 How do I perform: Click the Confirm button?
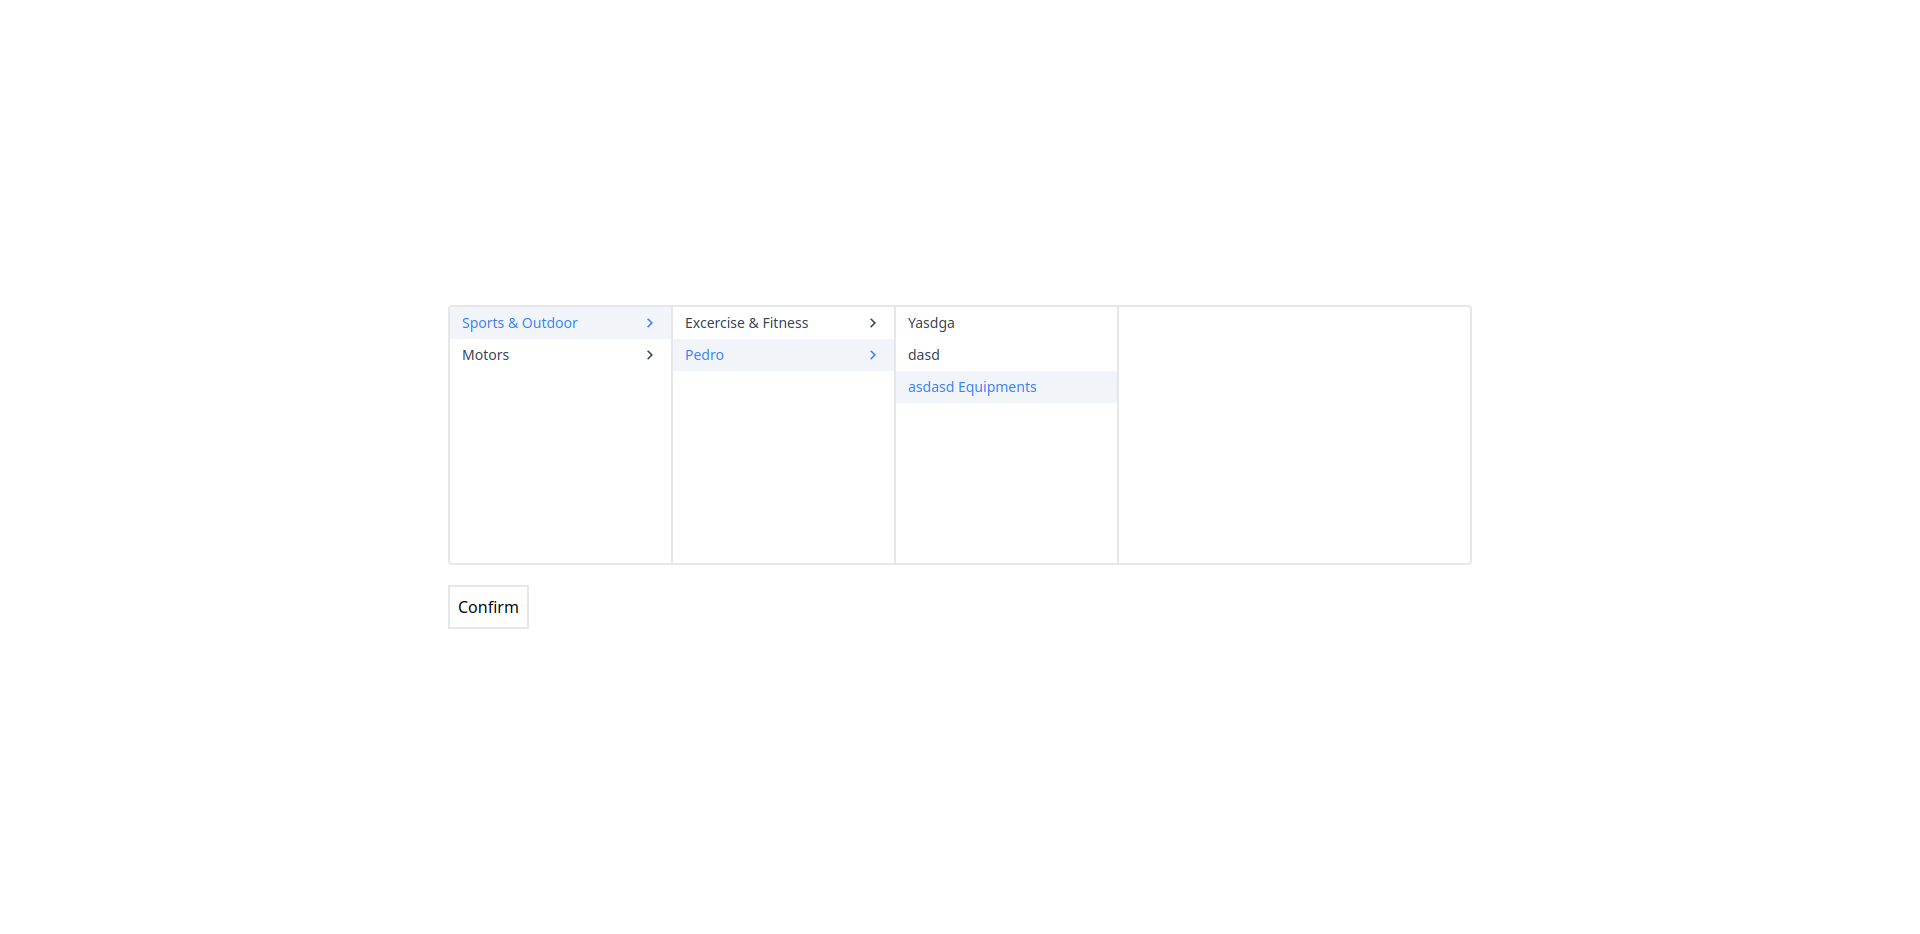[488, 607]
